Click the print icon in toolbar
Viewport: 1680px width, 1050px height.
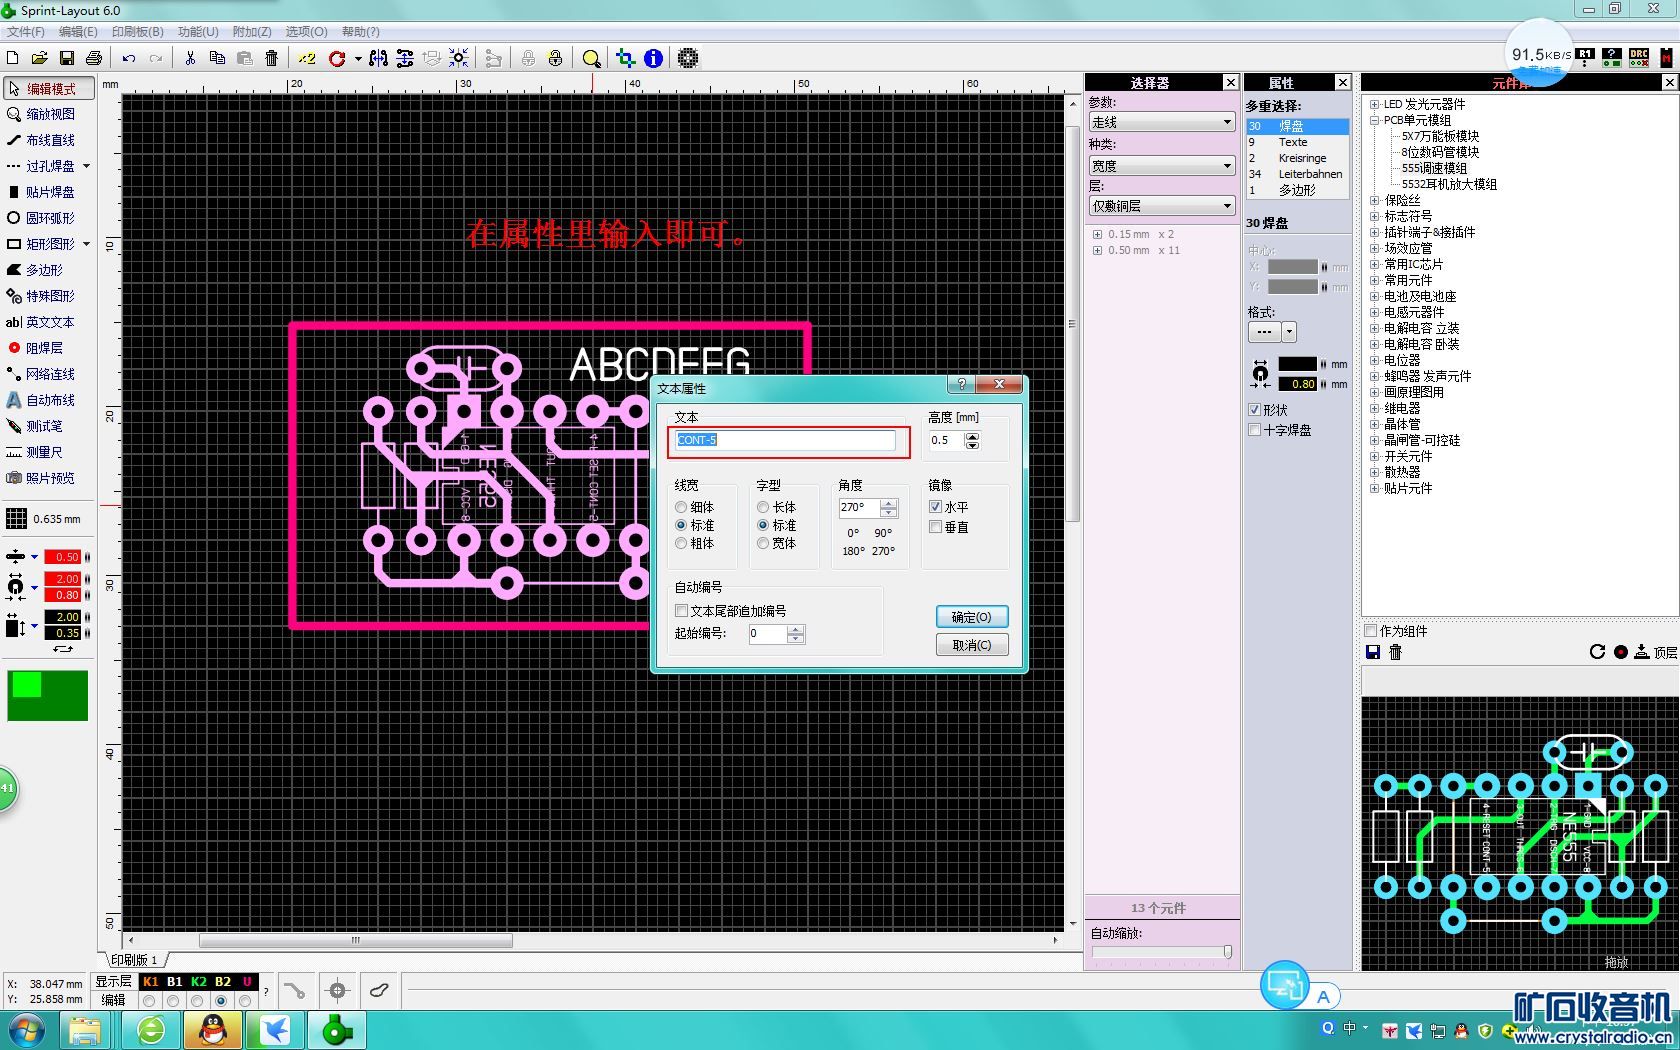94,59
